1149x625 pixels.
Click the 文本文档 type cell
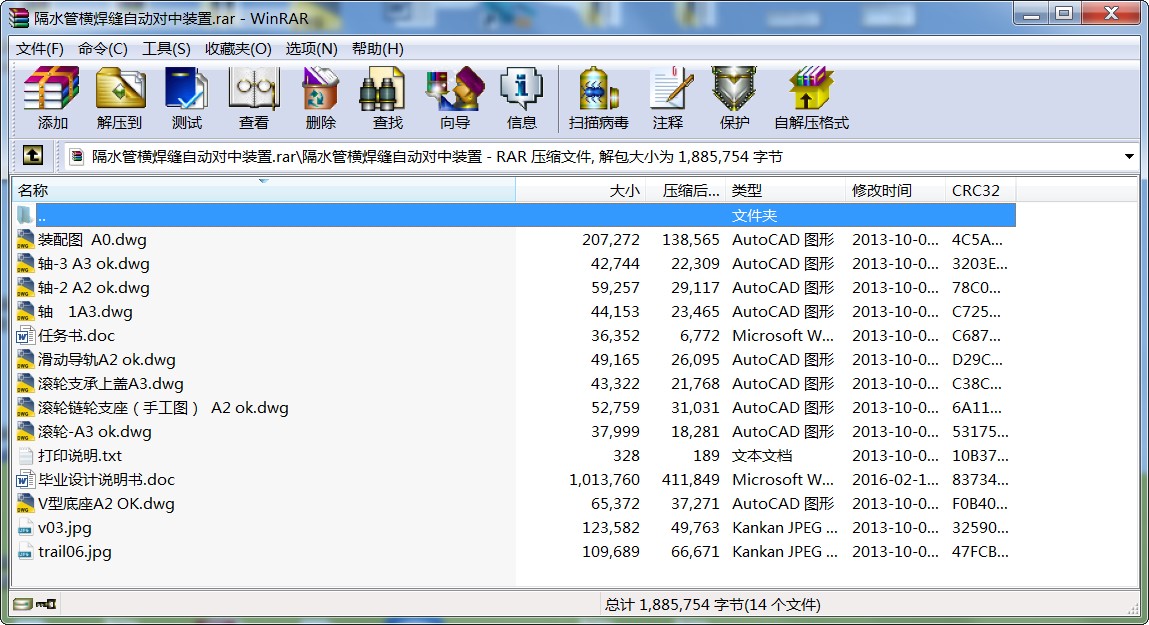762,456
